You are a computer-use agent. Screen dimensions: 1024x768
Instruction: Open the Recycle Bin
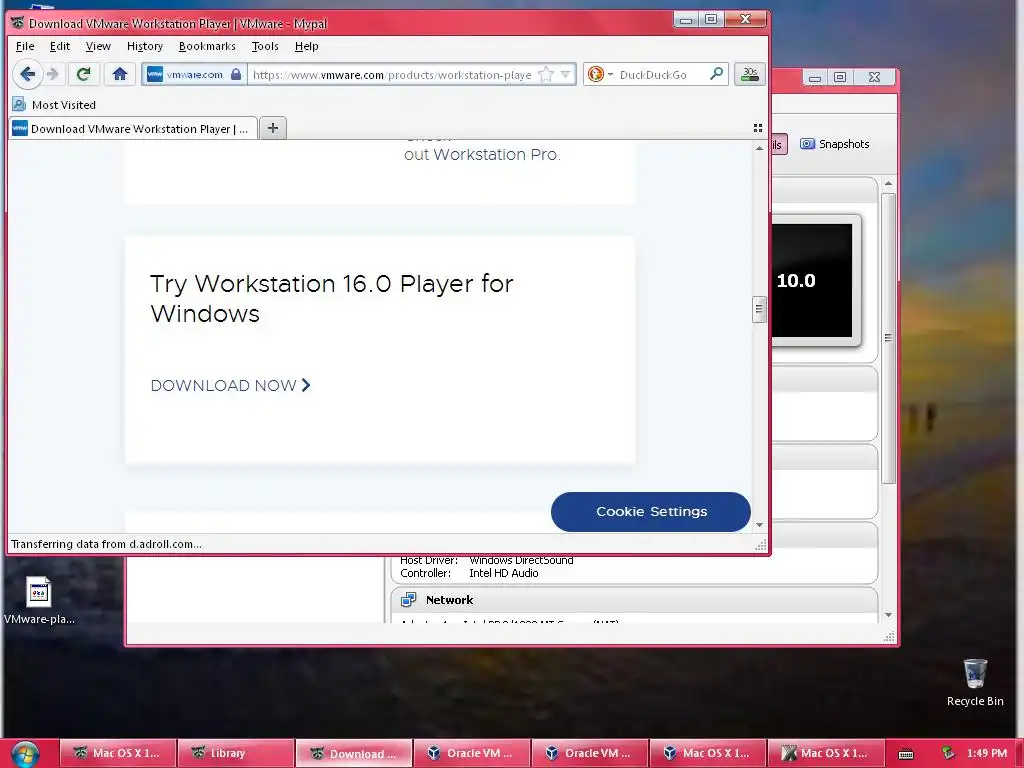point(975,682)
